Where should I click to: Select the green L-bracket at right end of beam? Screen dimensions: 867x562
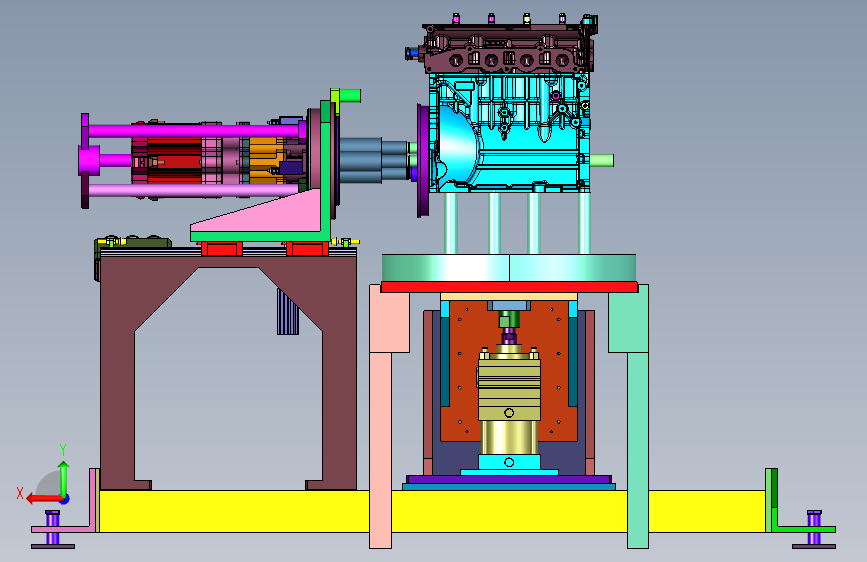click(774, 520)
